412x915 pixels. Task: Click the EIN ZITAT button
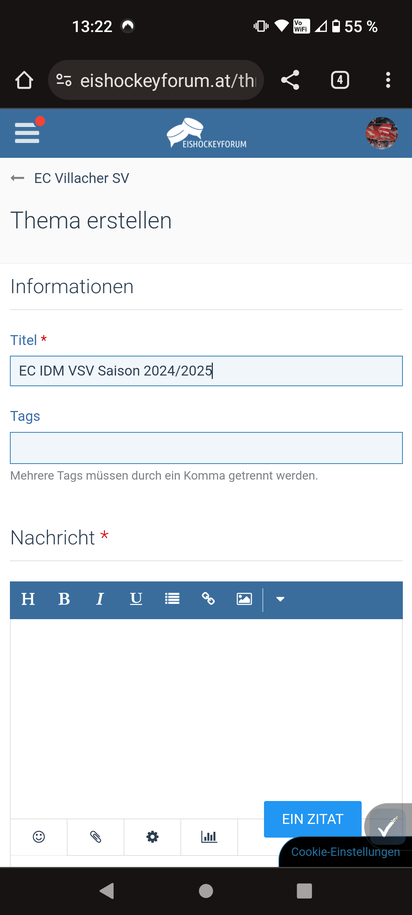pyautogui.click(x=313, y=819)
